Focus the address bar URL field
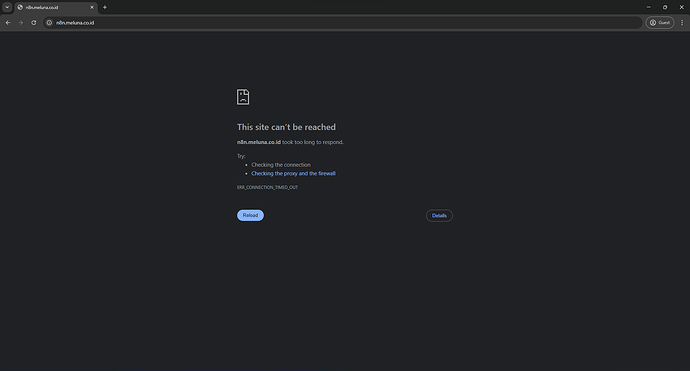 point(343,22)
